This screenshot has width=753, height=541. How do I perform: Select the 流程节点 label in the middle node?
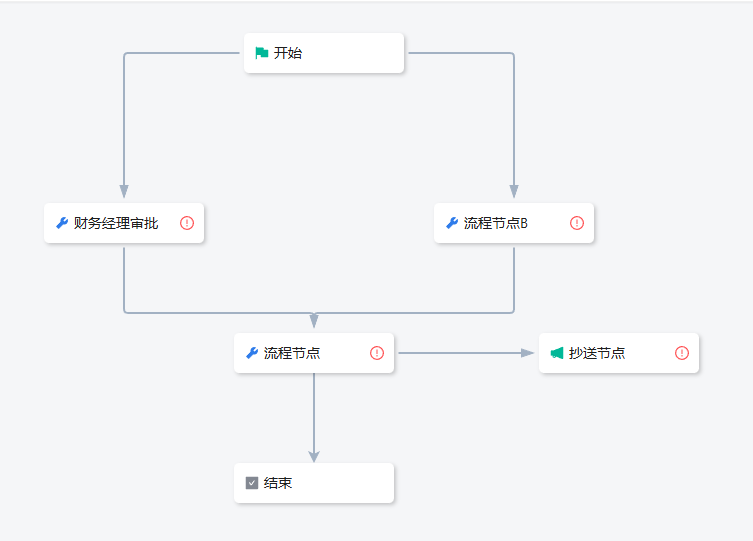(292, 353)
